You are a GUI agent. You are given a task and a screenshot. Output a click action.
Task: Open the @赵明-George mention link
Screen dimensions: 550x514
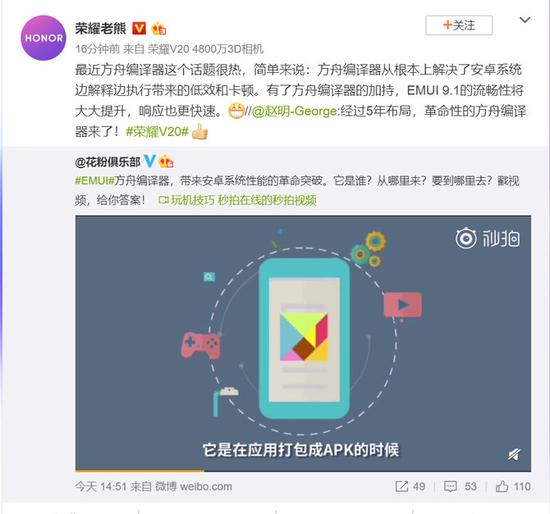[294, 112]
